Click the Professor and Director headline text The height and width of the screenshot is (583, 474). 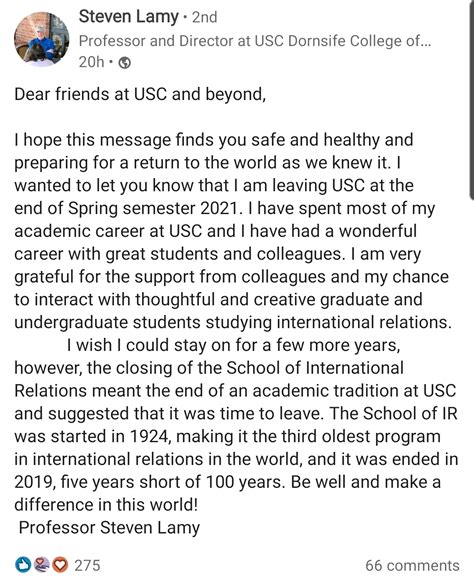255,41
